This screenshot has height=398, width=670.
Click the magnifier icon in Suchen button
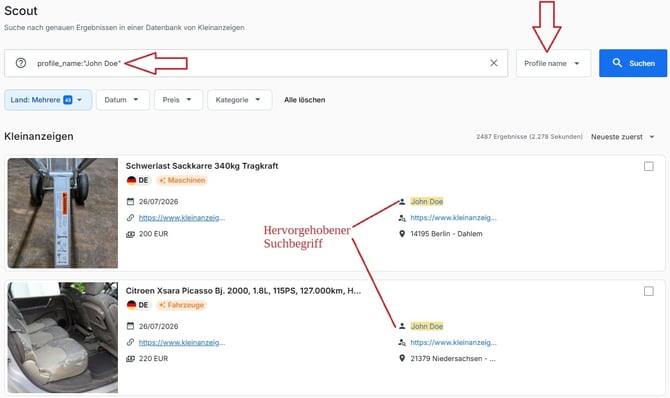(617, 63)
